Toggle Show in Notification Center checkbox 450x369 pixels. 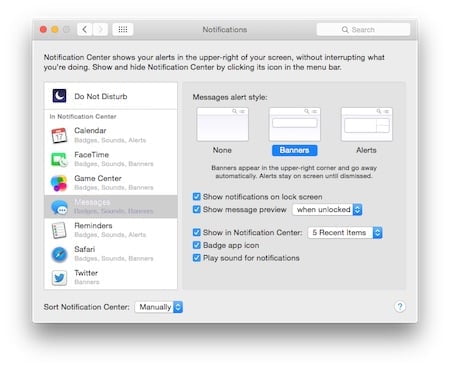[197, 232]
